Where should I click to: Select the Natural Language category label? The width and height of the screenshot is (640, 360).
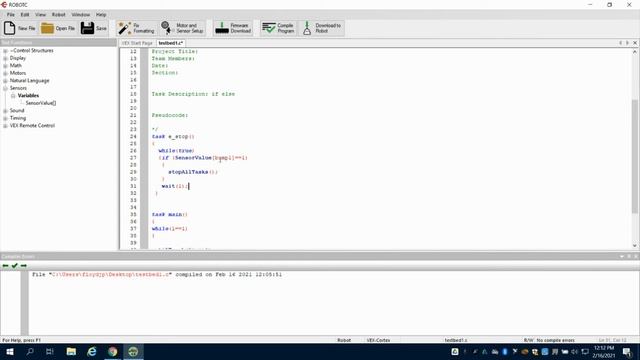tap(29, 81)
